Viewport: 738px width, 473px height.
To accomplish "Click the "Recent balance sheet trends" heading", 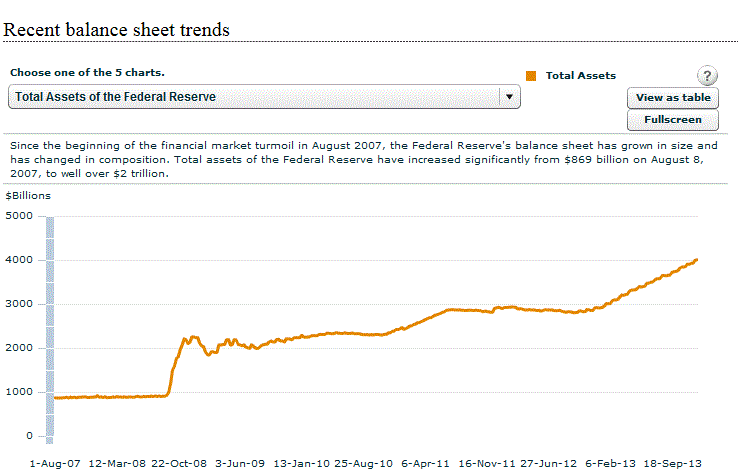I will coord(117,30).
